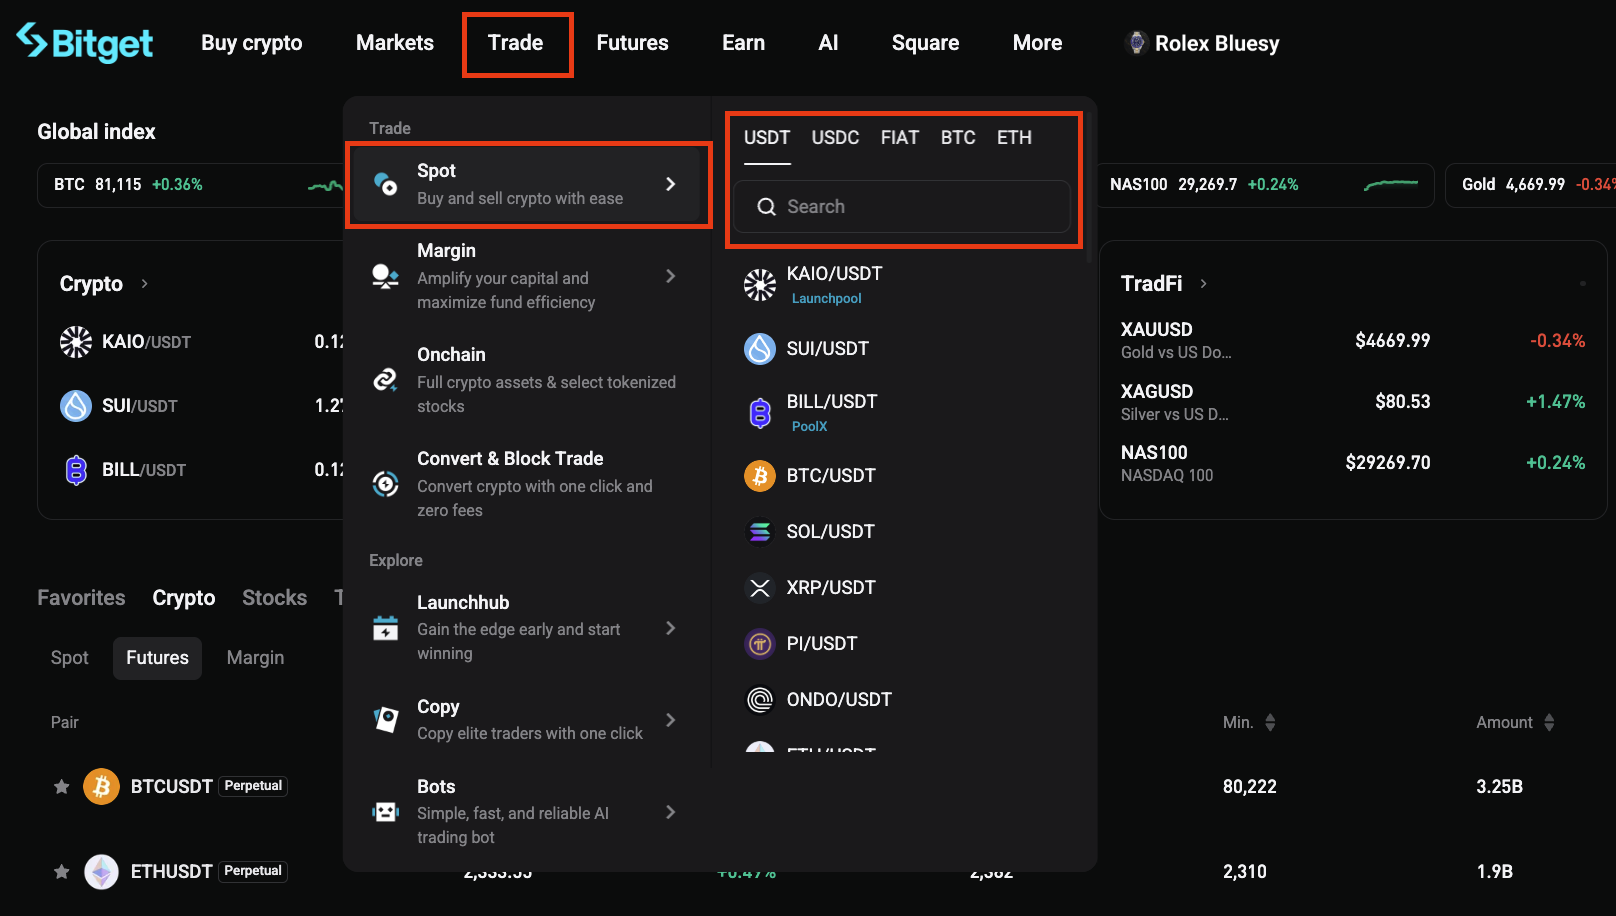
Task: Open XAGUSD Silver in TradFi
Action: (1353, 402)
